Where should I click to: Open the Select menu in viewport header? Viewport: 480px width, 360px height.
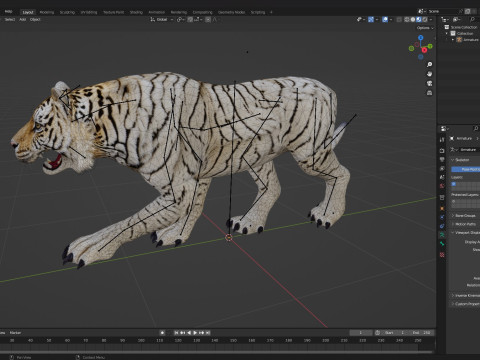9,19
